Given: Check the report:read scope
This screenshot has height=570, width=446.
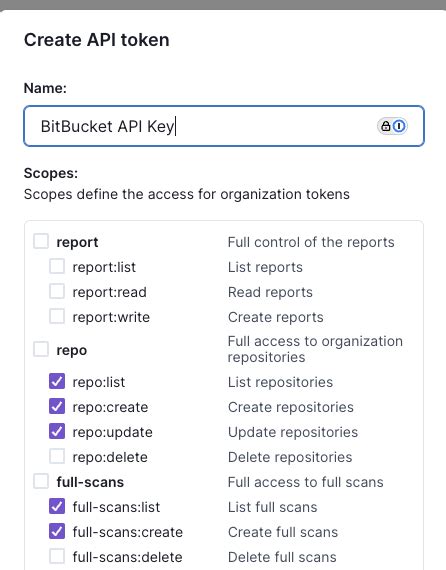Looking at the screenshot, I should [57, 291].
